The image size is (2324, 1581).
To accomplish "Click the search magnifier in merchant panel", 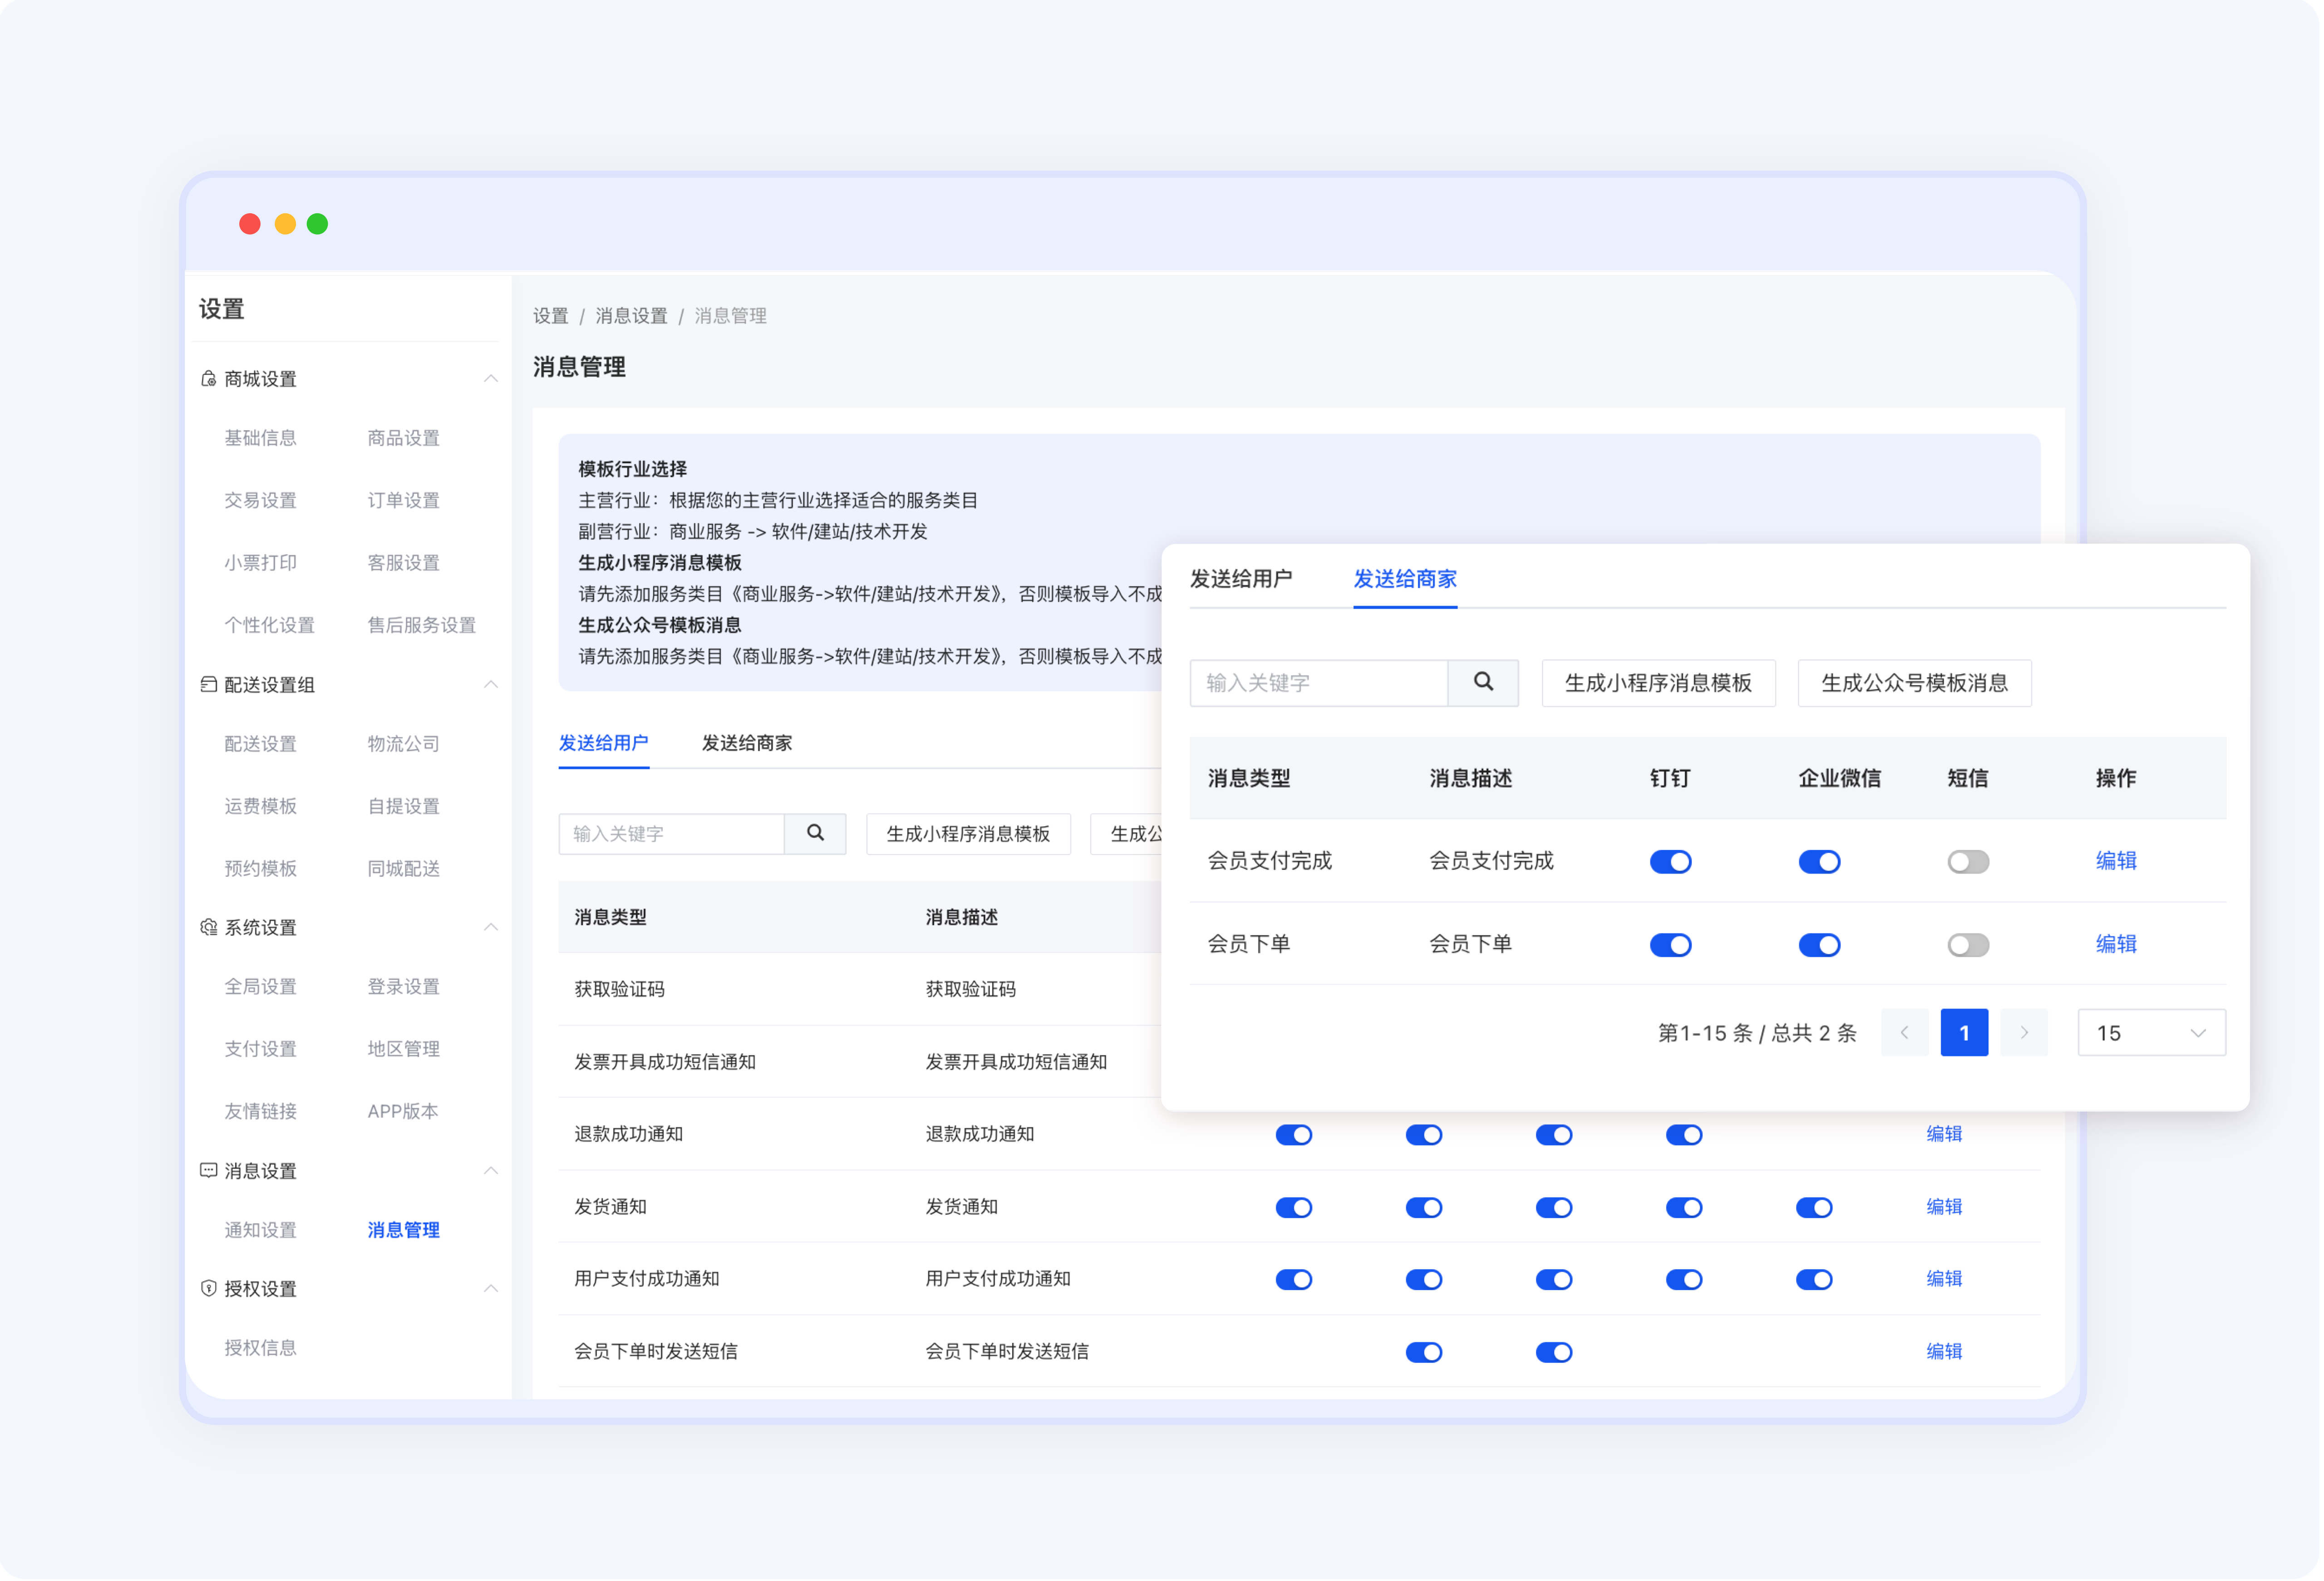I will pyautogui.click(x=1483, y=683).
